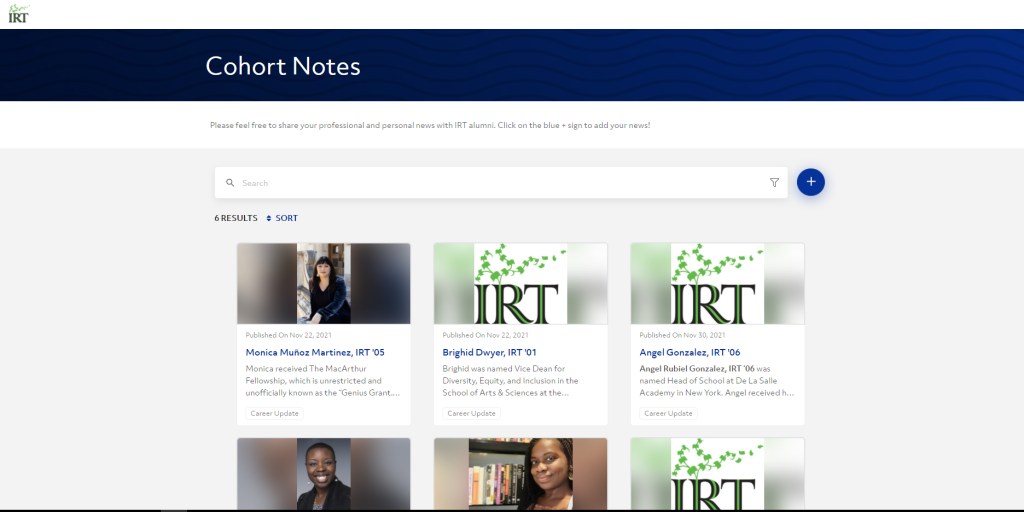
Task: Click the second-row left card portrait photo
Action: coord(323,473)
